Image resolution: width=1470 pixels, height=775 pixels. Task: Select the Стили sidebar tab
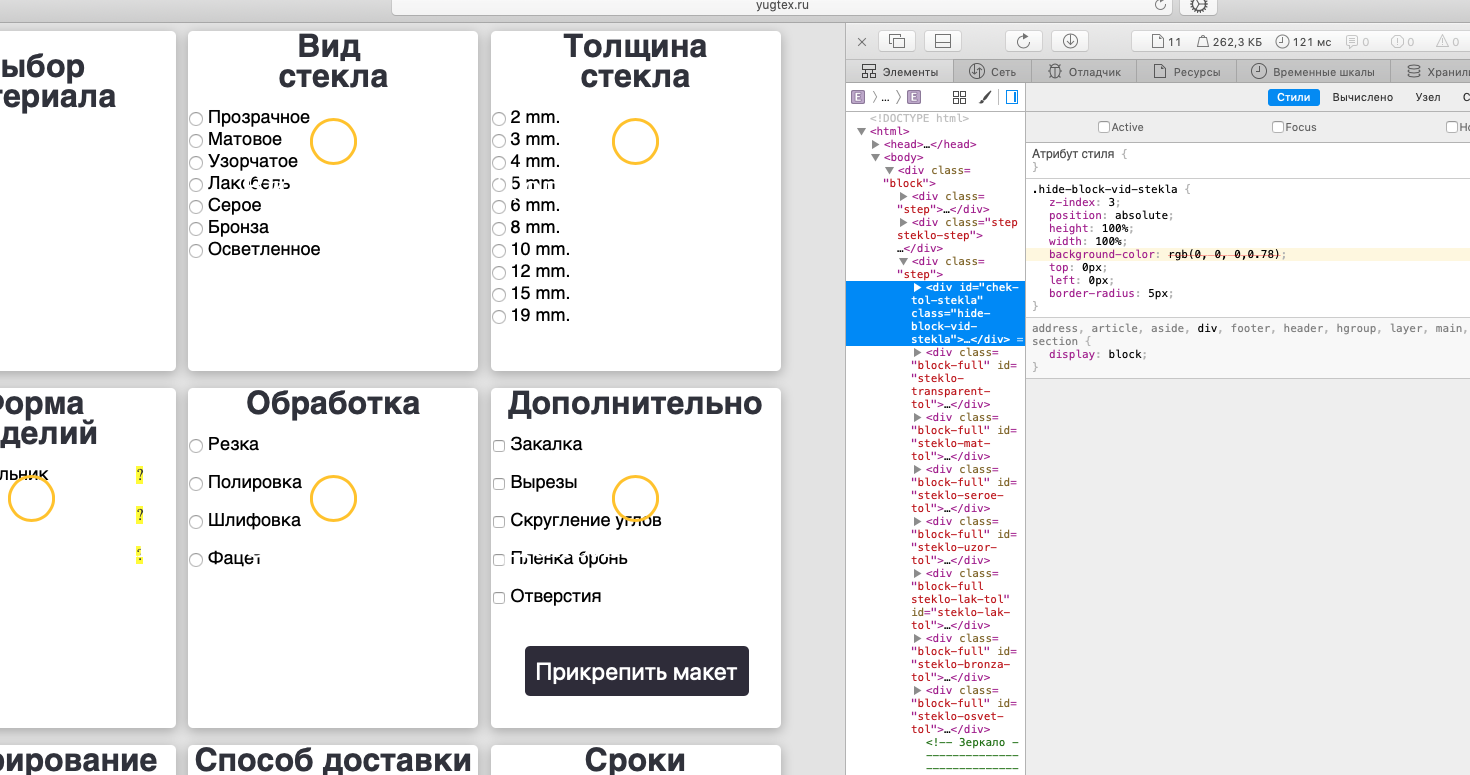(1294, 97)
